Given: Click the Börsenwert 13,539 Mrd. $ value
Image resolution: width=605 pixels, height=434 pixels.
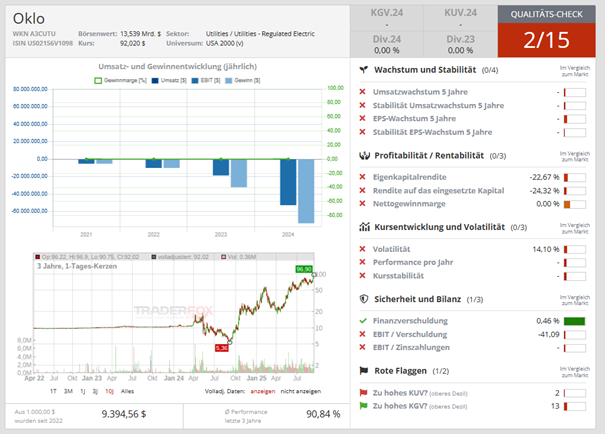Looking at the screenshot, I should pyautogui.click(x=140, y=34).
